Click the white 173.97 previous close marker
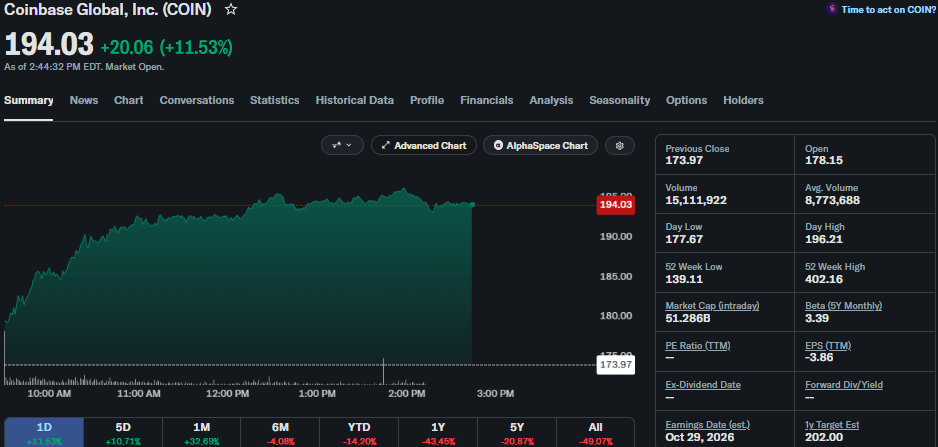Screen dimensions: 938x447 click(x=616, y=364)
